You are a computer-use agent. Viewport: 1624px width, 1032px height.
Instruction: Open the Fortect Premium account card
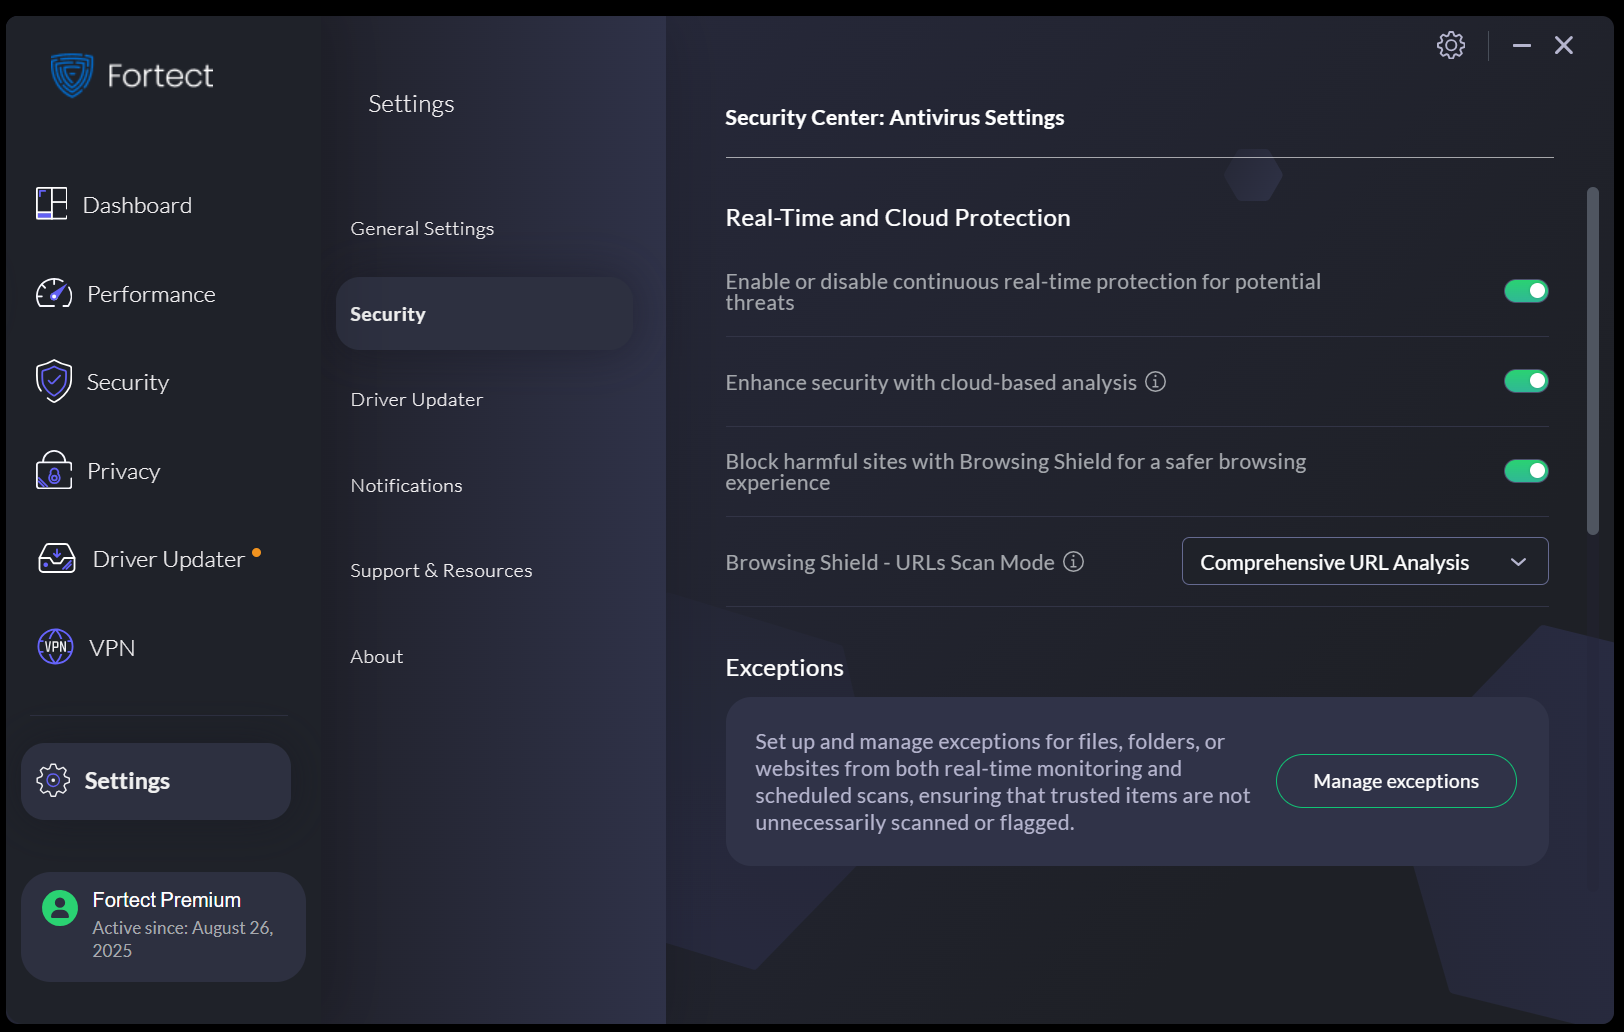[163, 927]
